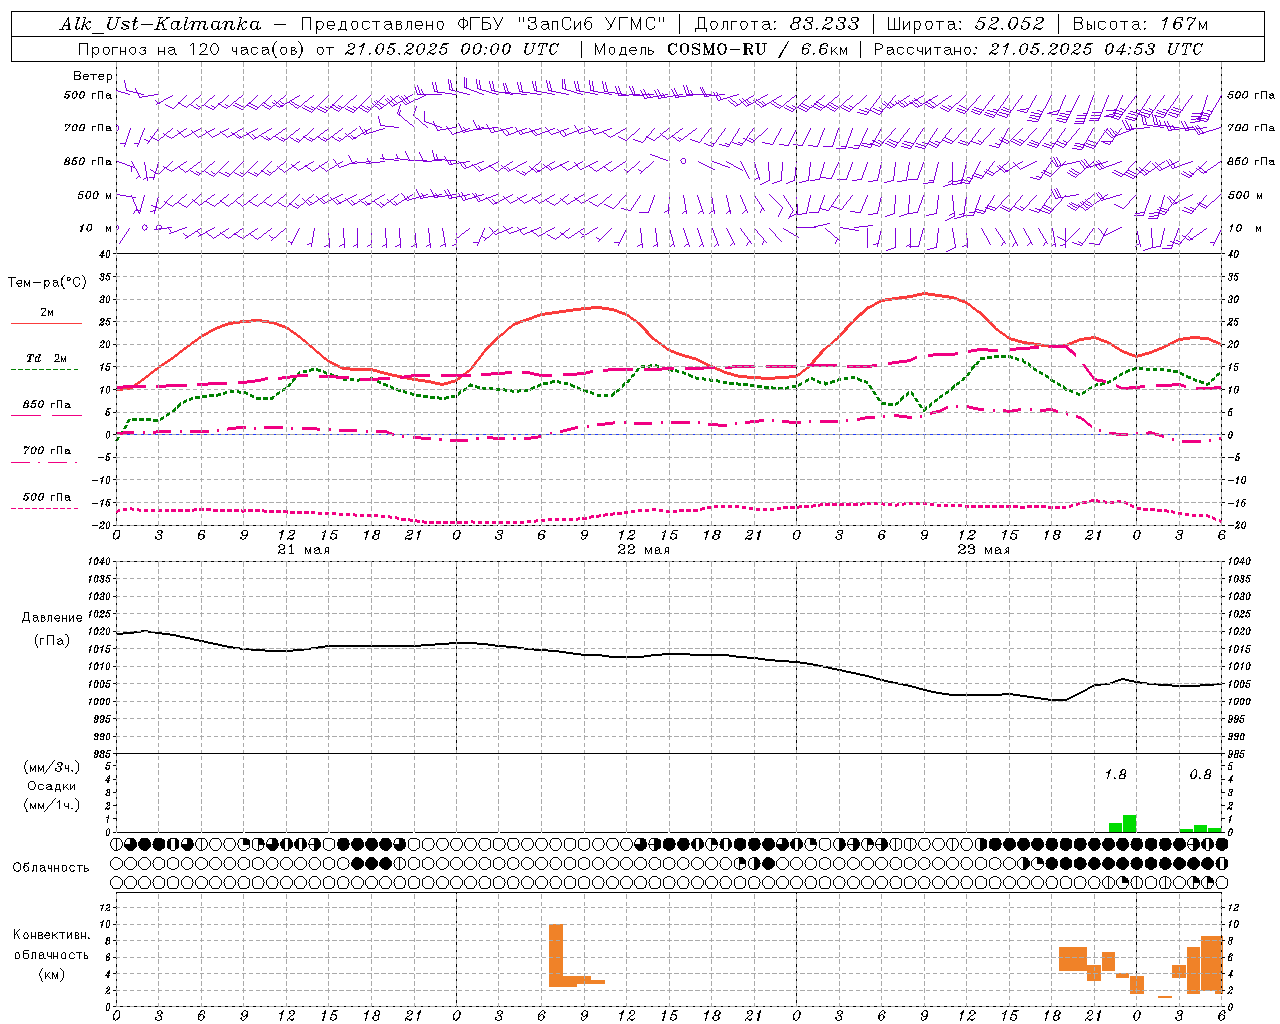This screenshot has height=1024, width=1280.
Task: Click the '(гПа)' unit under Давление
Action: [x=52, y=640]
